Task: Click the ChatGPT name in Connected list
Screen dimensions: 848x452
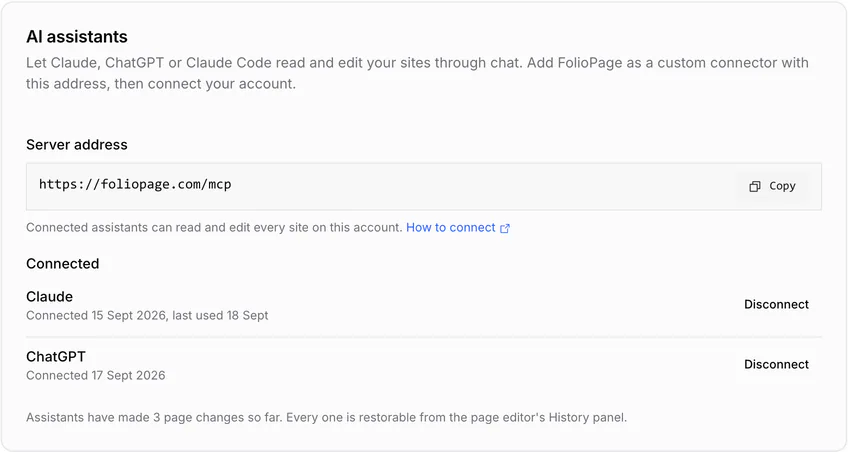Action: coord(56,357)
